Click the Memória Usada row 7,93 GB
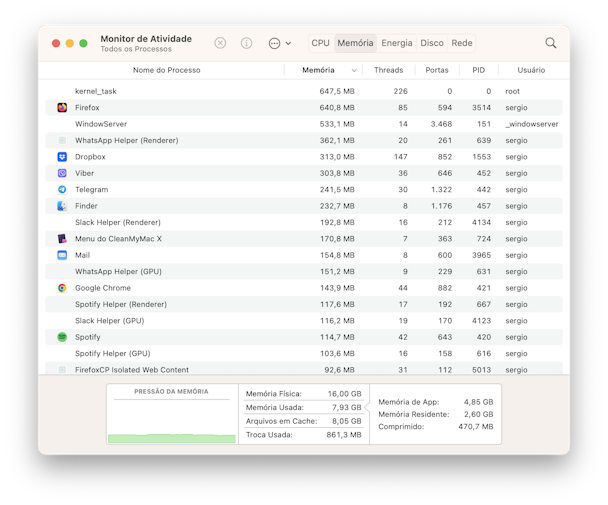This screenshot has width=608, height=505. tap(303, 407)
